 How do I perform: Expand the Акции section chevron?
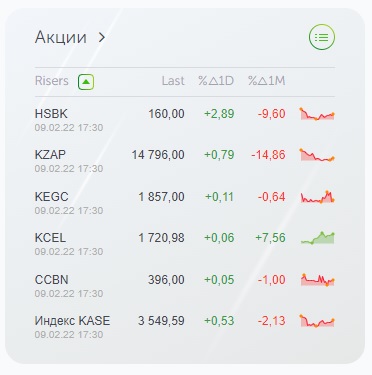102,37
